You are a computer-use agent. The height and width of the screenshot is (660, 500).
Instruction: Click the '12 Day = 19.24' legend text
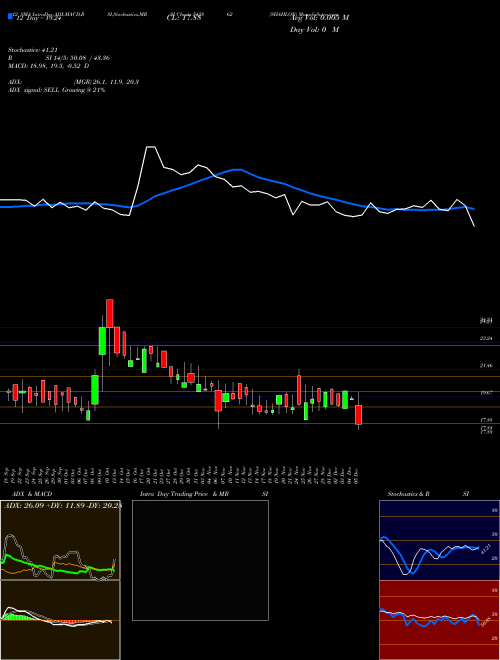(x=39, y=19)
